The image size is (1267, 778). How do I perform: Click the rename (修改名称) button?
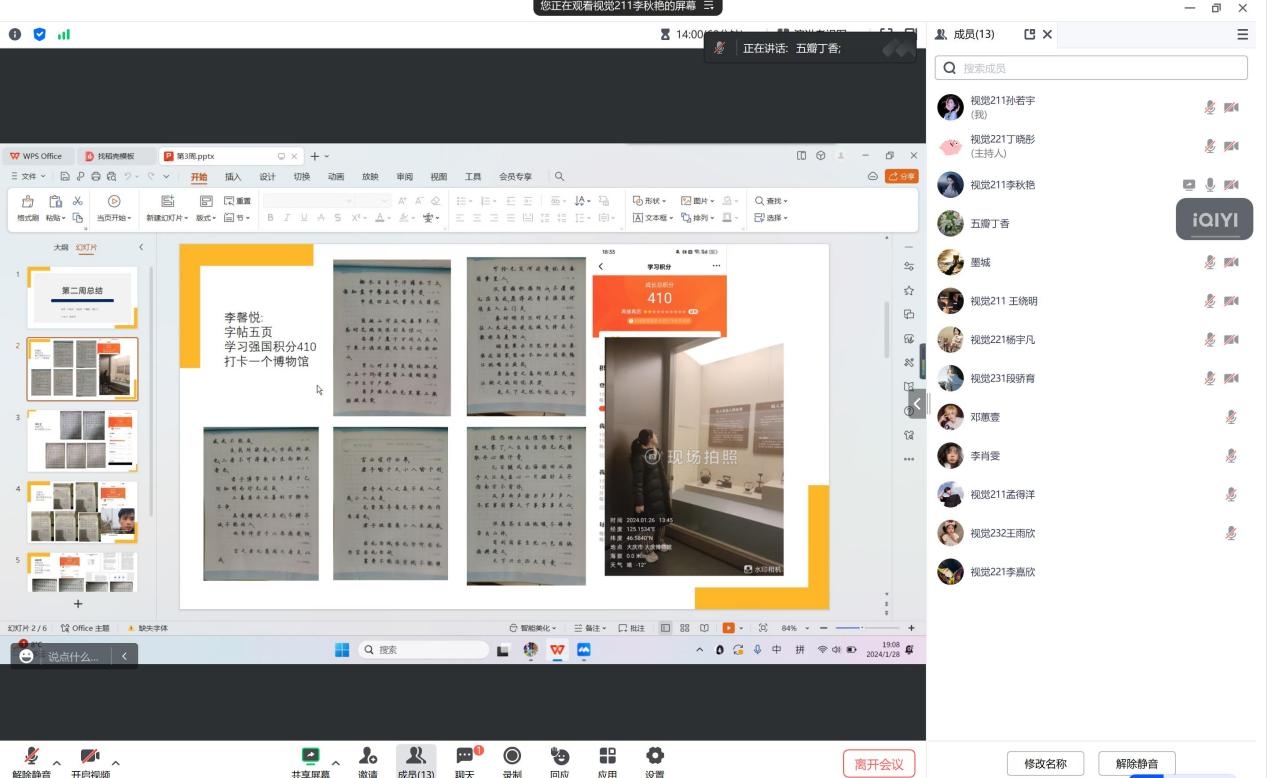[x=1045, y=764]
